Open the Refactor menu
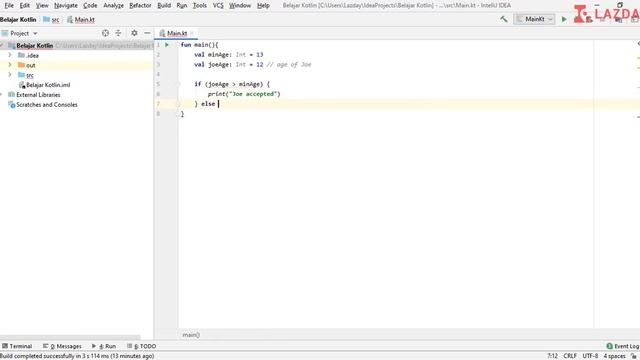Image resolution: width=640 pixels, height=360 pixels. click(x=140, y=6)
